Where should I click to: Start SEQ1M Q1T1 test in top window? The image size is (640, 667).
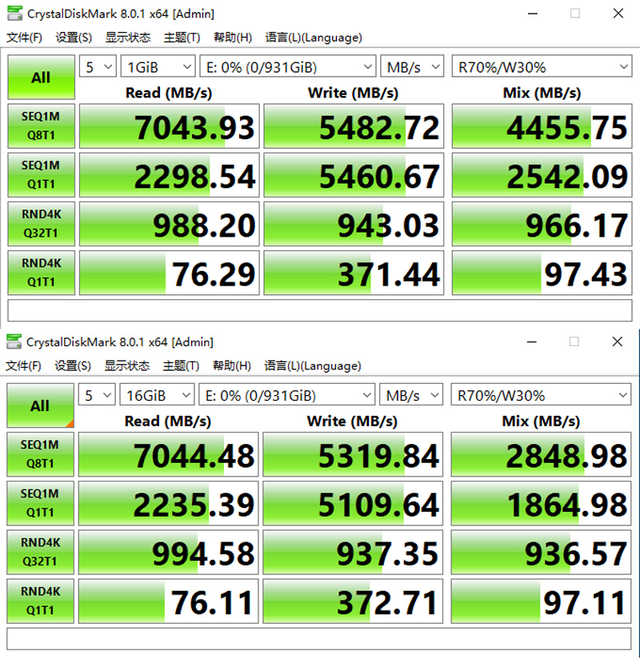41,175
